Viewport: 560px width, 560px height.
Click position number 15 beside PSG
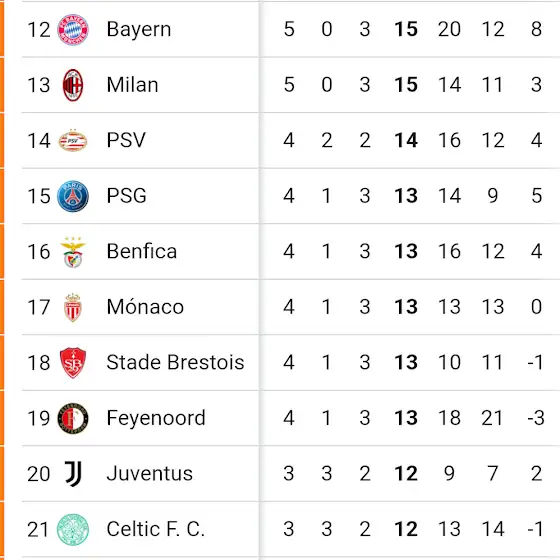click(39, 196)
